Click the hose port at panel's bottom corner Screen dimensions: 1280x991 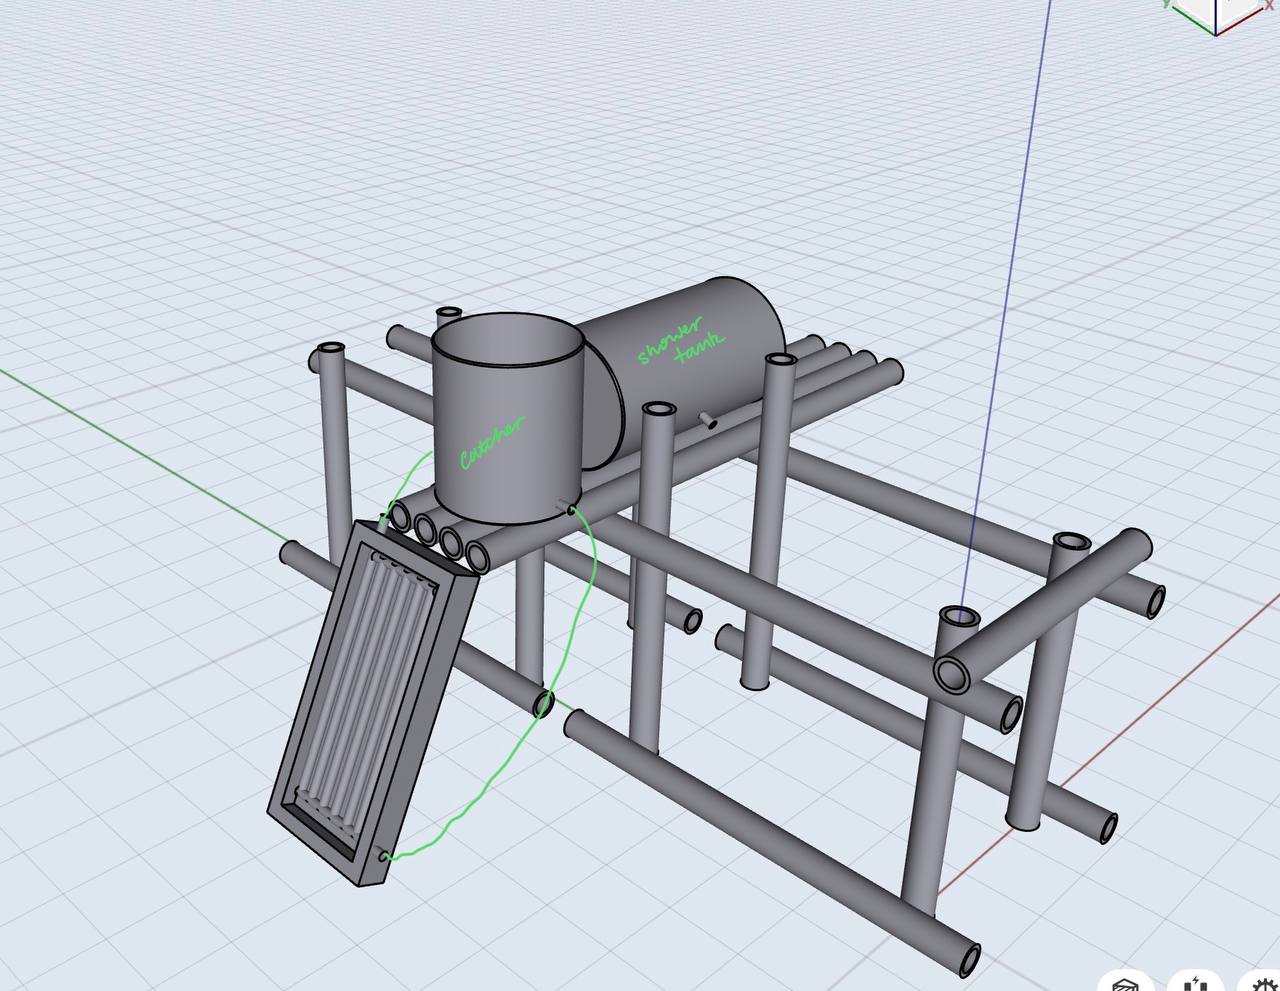coord(385,856)
